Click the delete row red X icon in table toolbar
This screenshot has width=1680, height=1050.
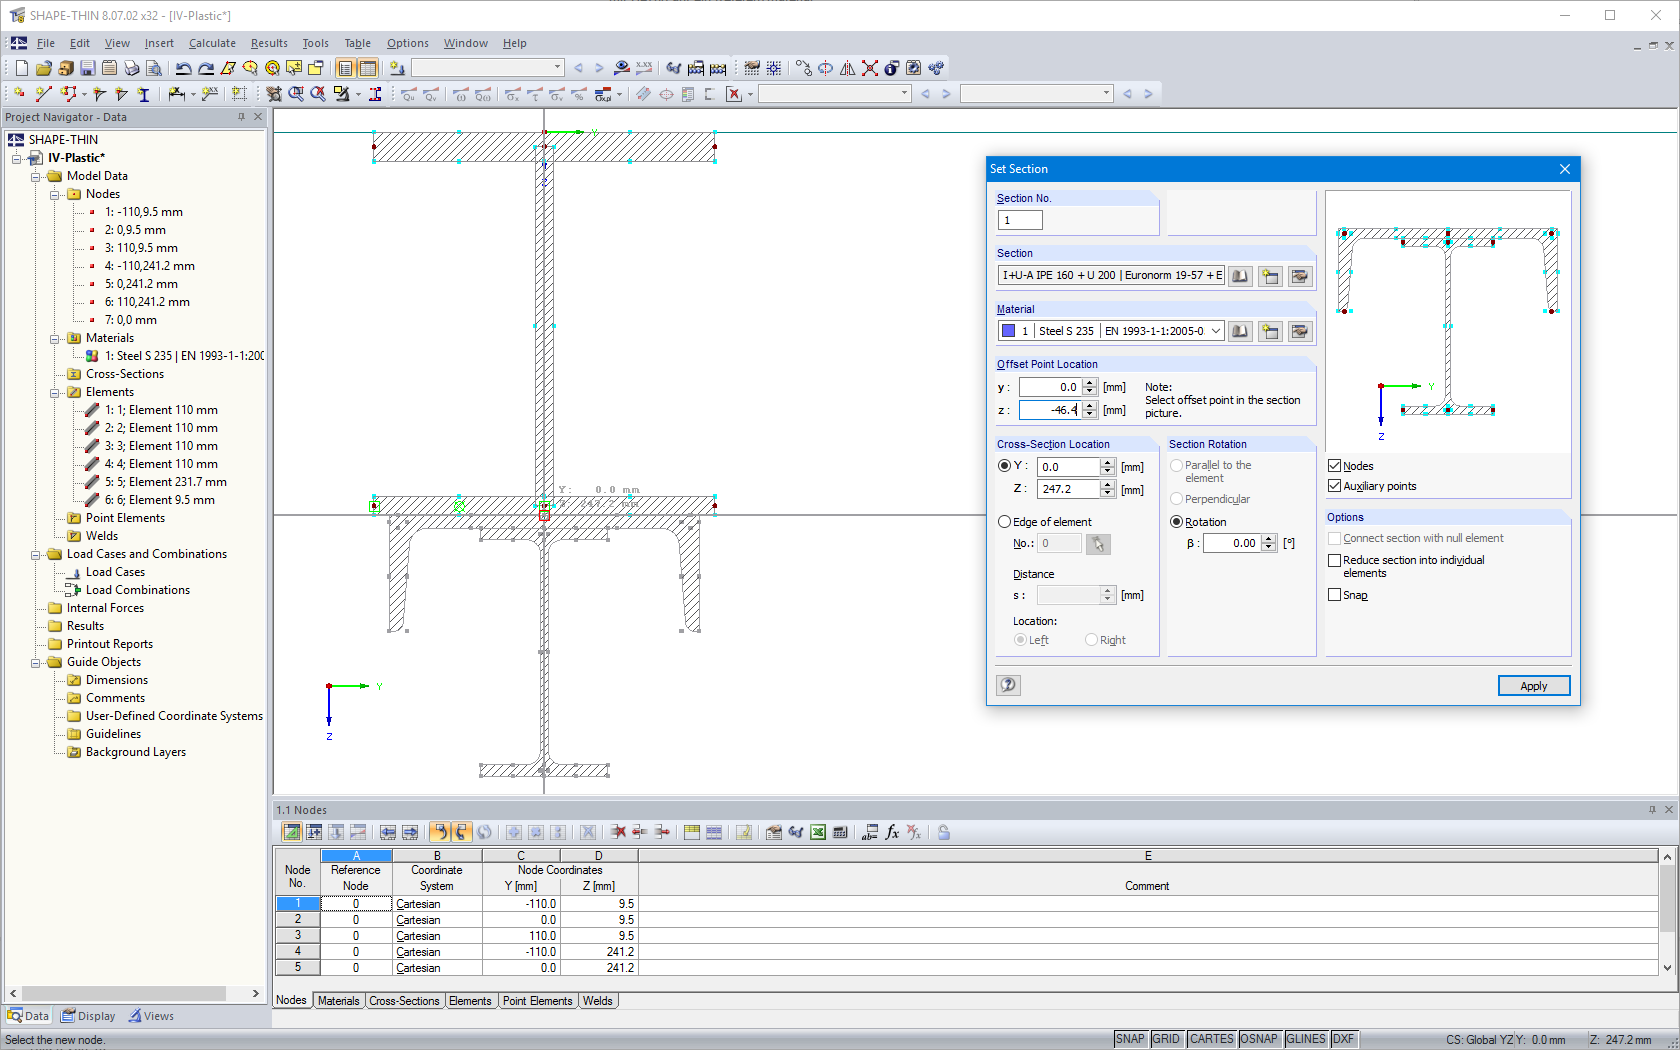618,832
